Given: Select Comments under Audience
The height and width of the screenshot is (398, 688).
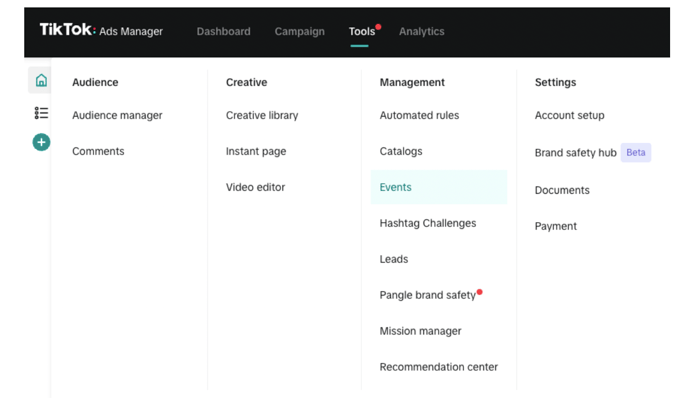Looking at the screenshot, I should click(x=98, y=151).
